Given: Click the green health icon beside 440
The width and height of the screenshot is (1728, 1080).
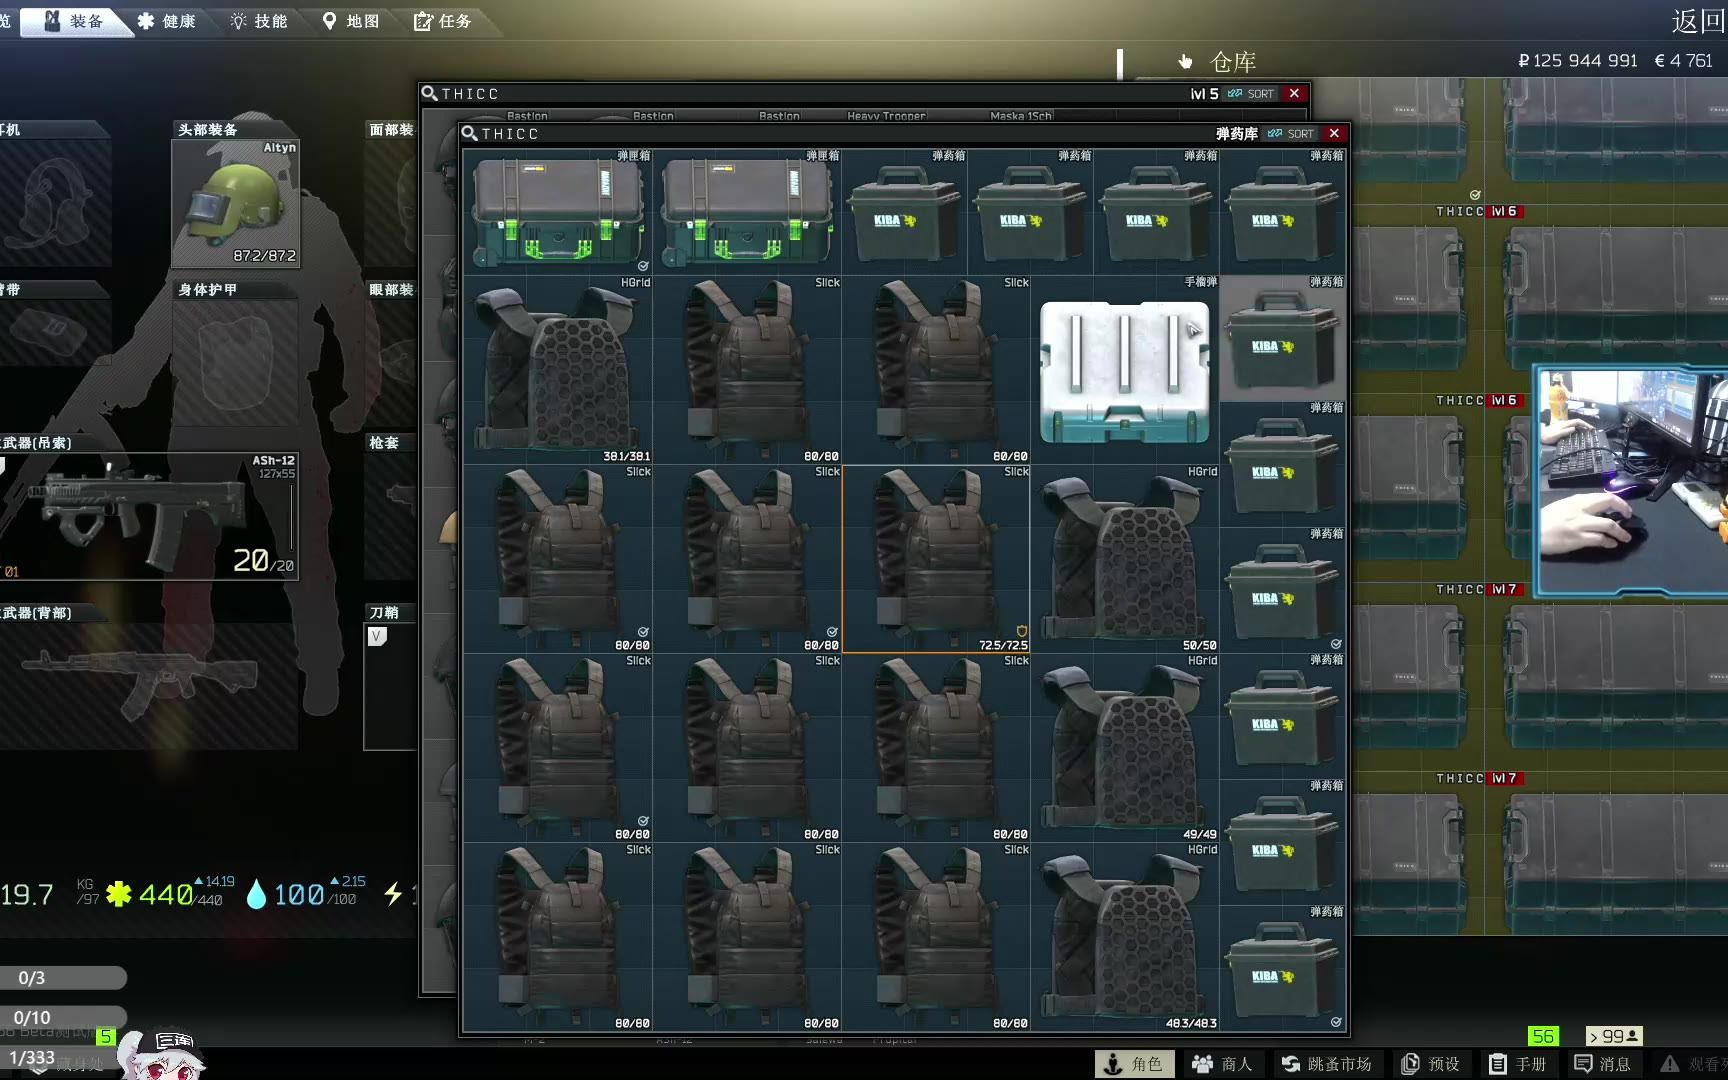Looking at the screenshot, I should click(119, 893).
